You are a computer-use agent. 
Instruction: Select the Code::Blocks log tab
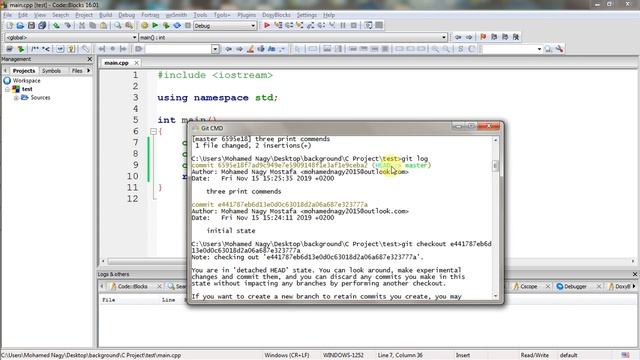132,287
